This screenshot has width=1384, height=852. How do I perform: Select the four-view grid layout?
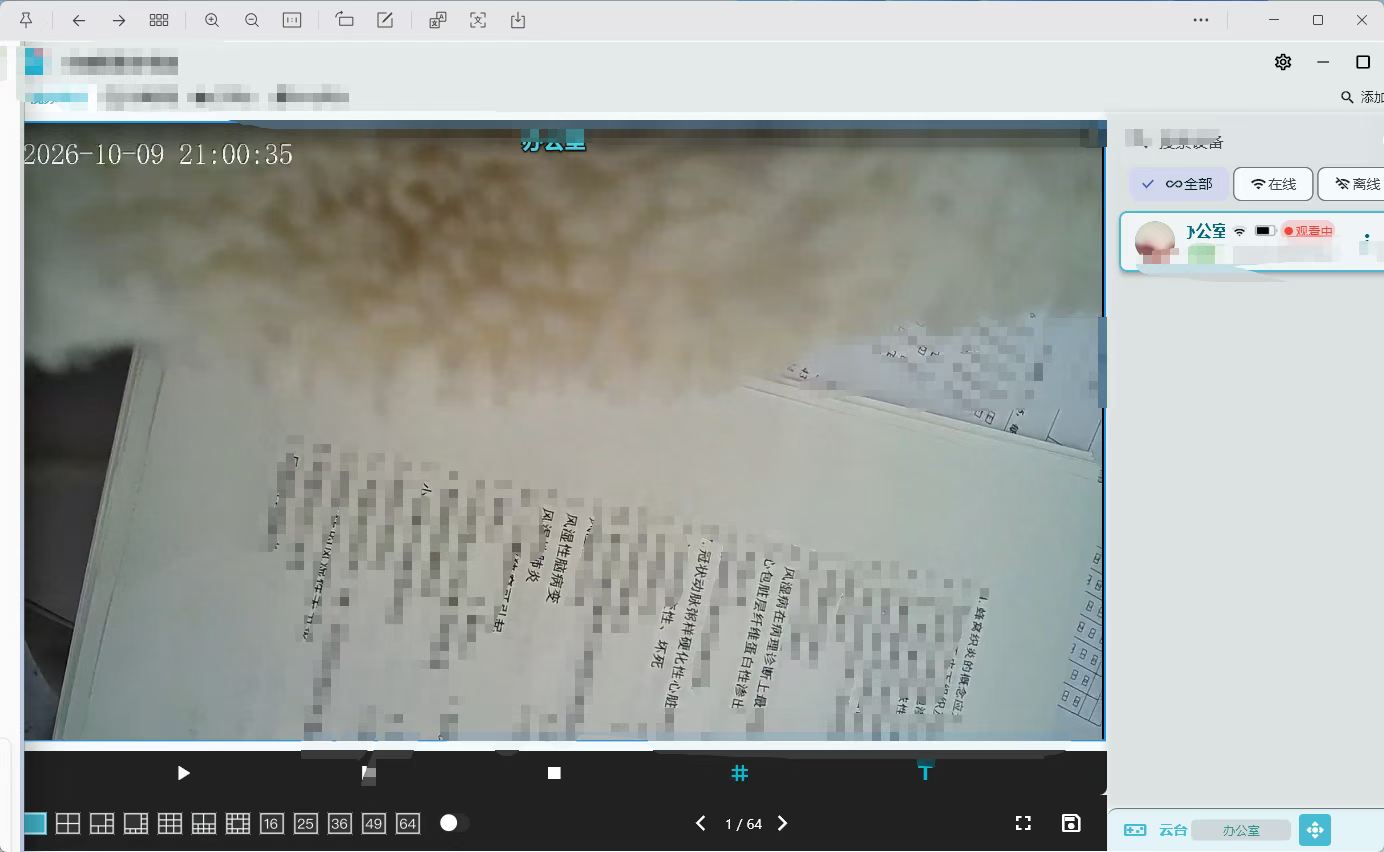(x=68, y=824)
